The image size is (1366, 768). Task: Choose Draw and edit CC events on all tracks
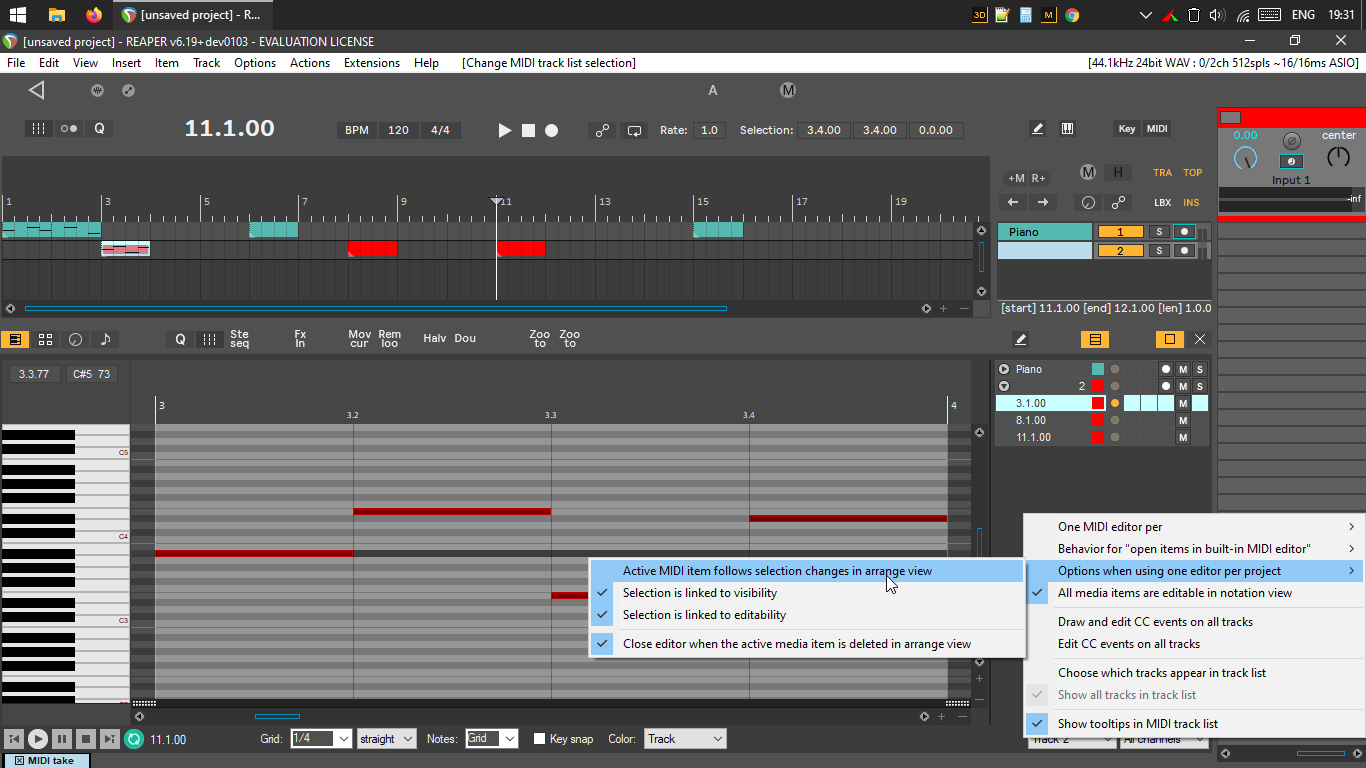pyautogui.click(x=1155, y=622)
